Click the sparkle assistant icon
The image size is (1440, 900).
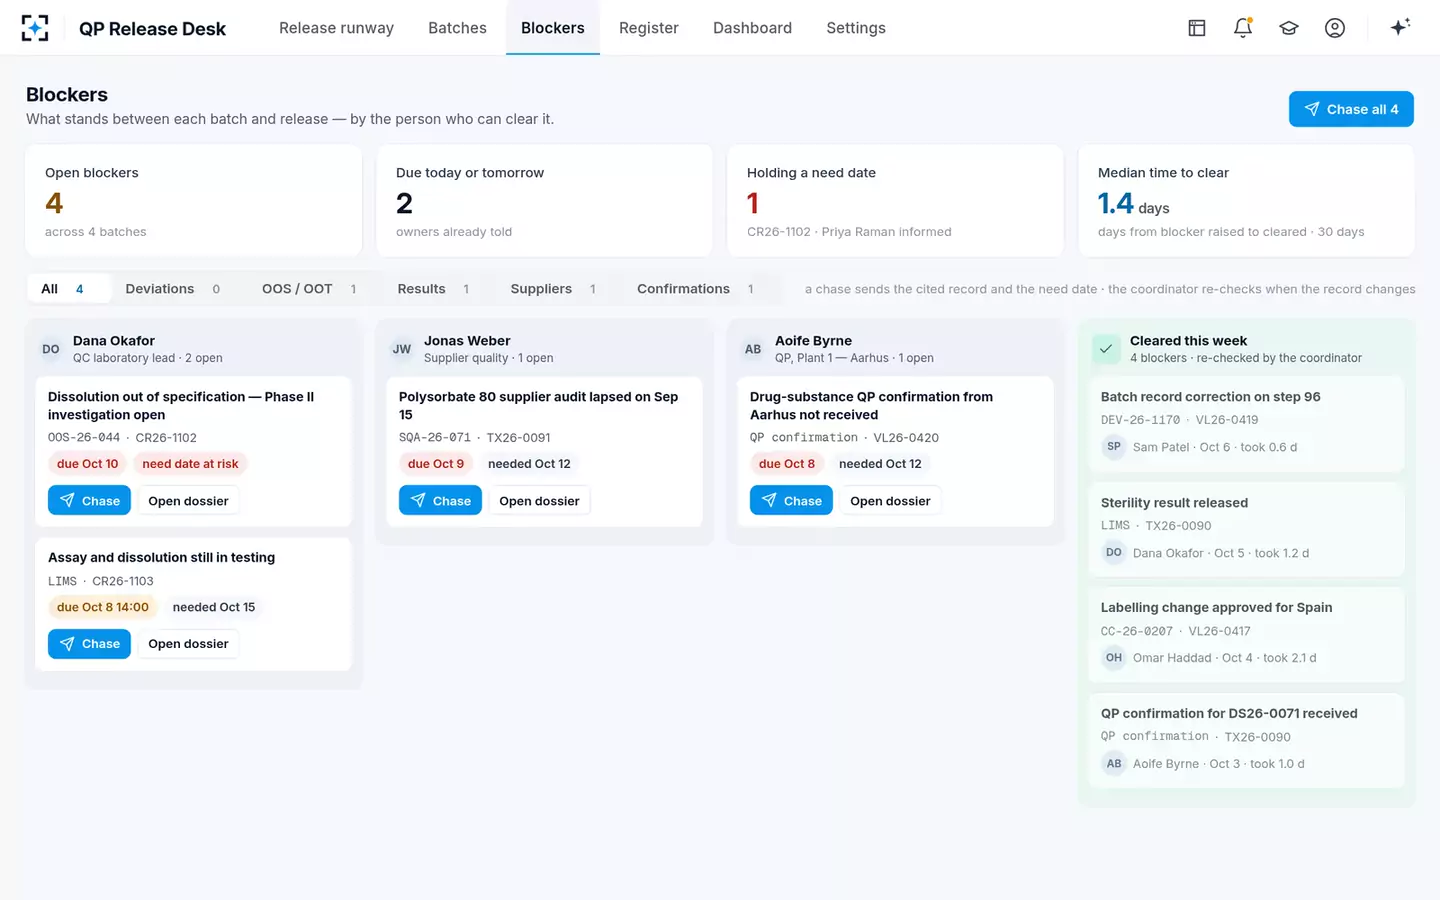[x=1400, y=27]
